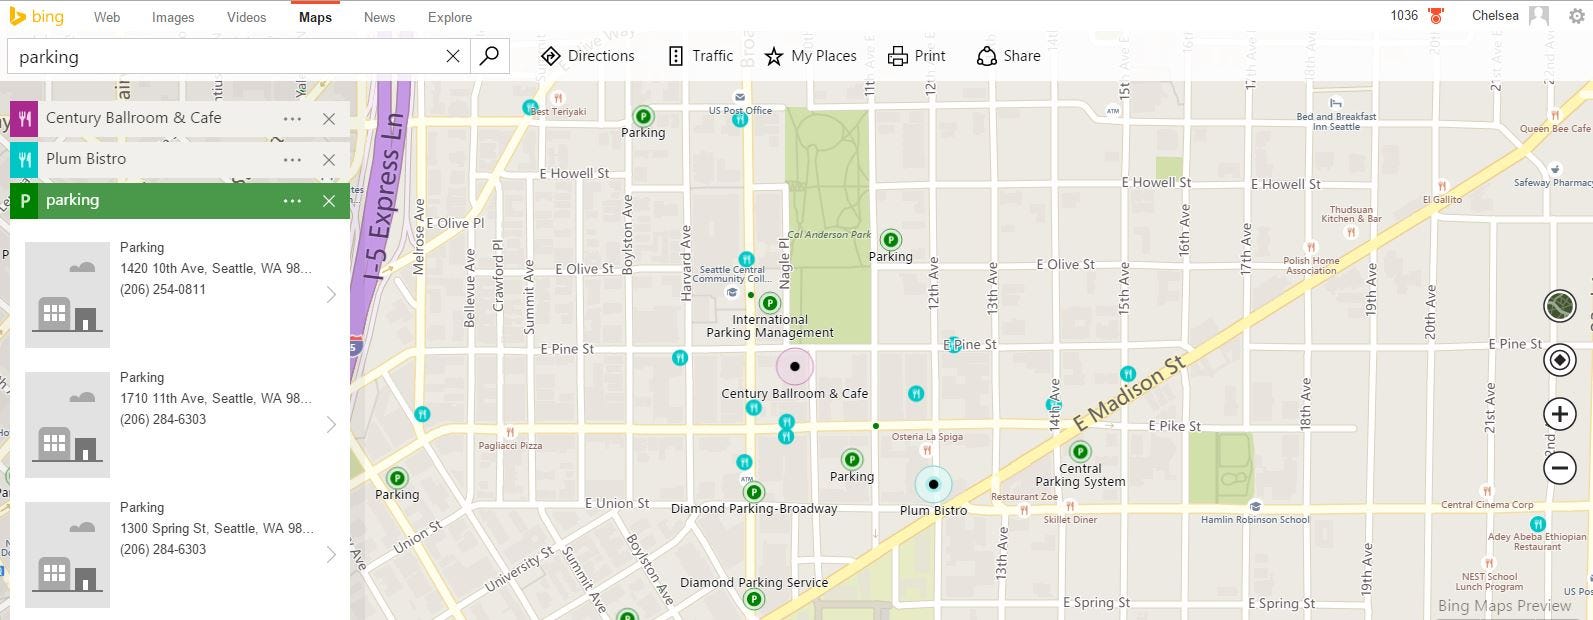The width and height of the screenshot is (1593, 620).
Task: Open Bing settings gear
Action: coord(1577,16)
